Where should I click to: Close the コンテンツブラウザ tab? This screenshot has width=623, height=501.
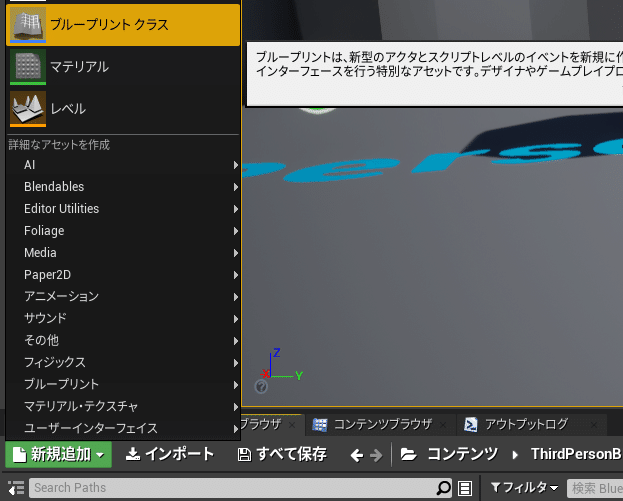pos(443,425)
